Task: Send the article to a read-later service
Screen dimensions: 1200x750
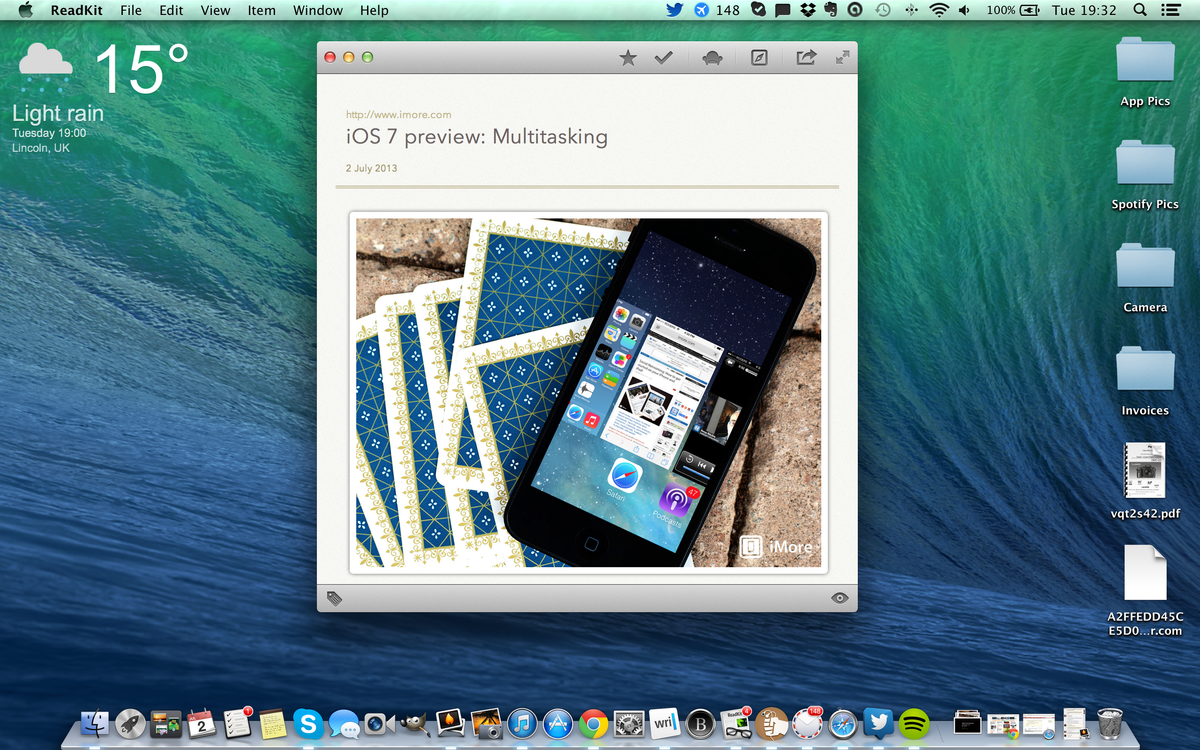Action: pos(711,57)
